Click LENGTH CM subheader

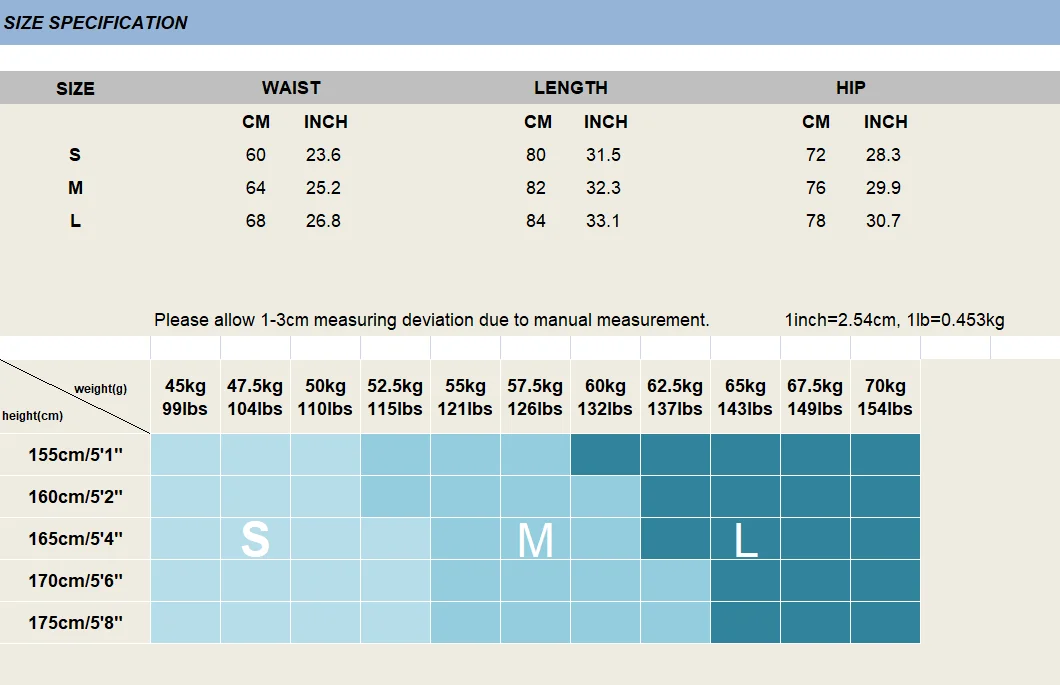(x=538, y=122)
